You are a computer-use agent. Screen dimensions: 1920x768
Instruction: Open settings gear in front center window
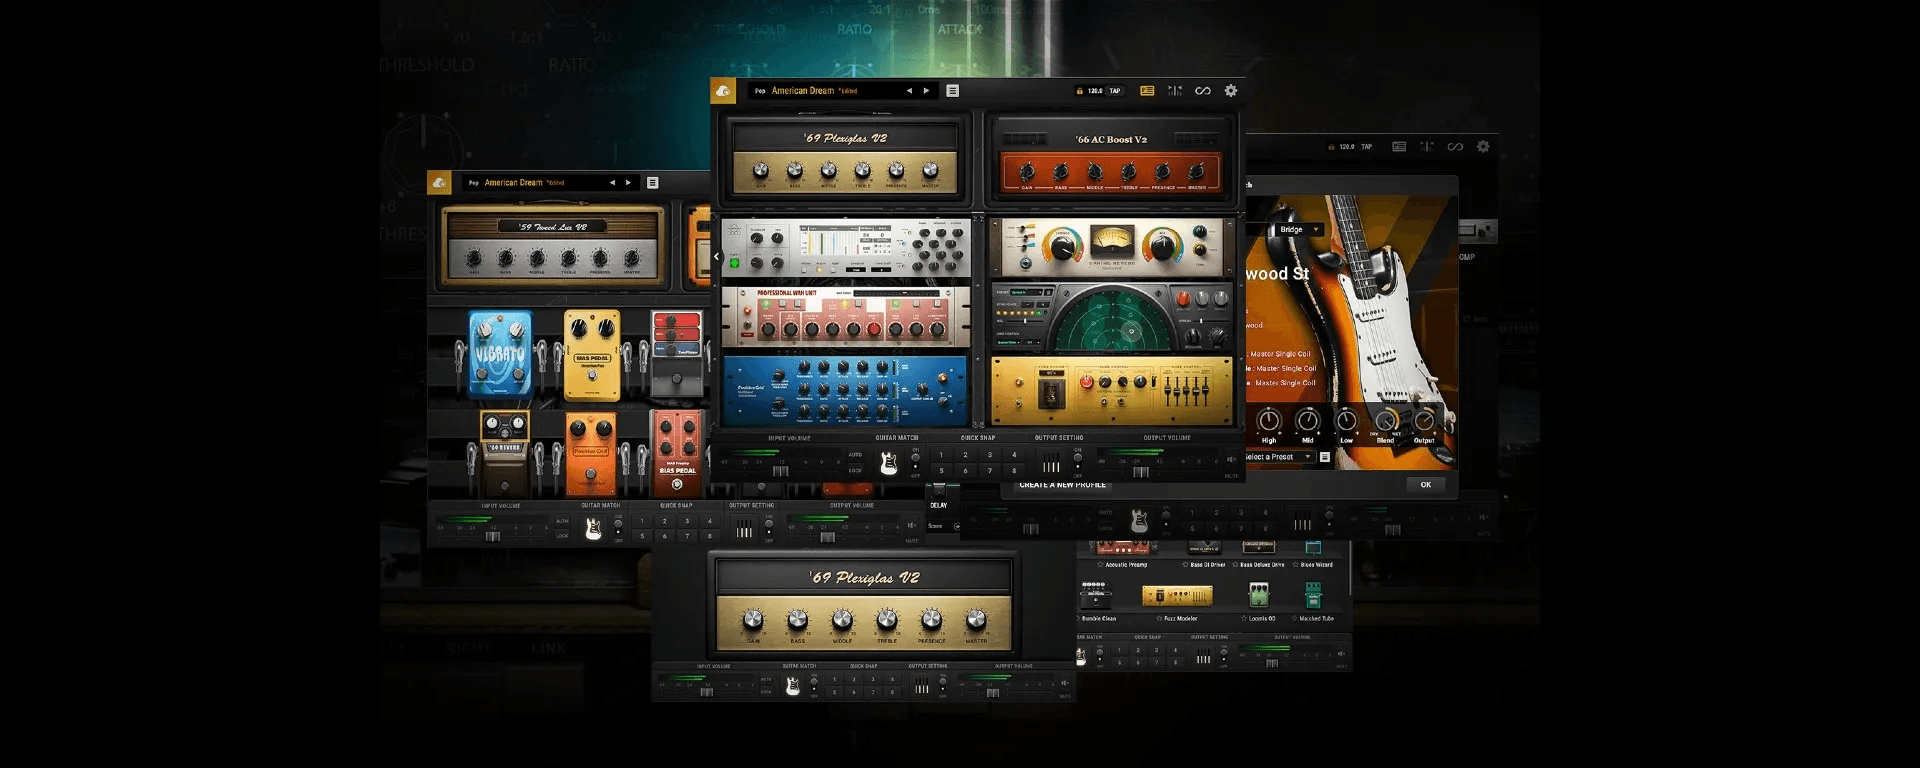coord(1231,91)
